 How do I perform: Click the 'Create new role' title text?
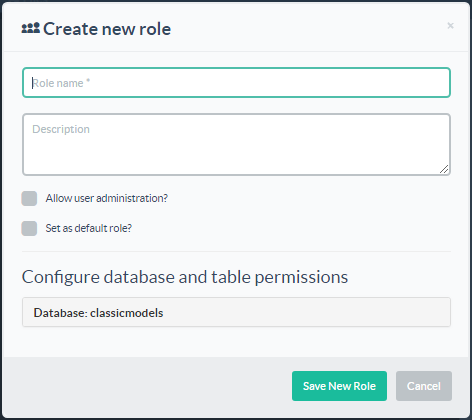point(107,29)
